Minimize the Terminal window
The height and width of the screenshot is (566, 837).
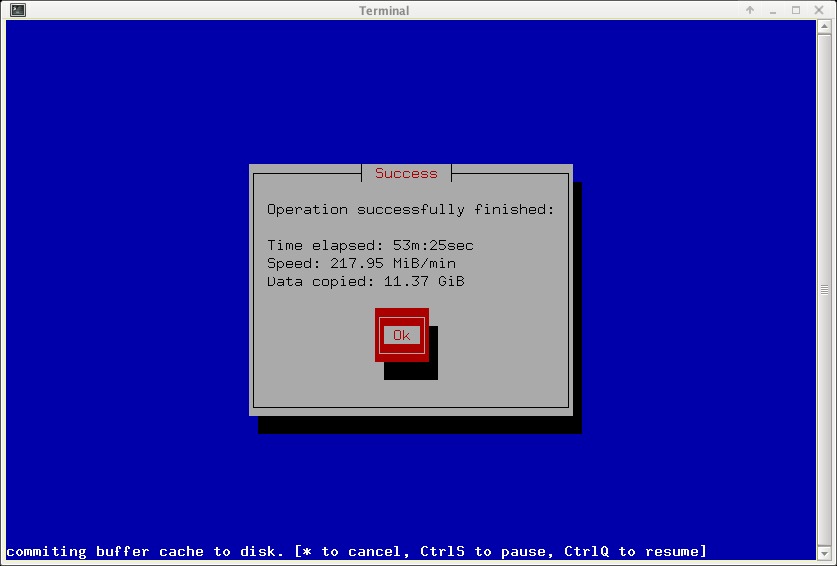(x=773, y=10)
